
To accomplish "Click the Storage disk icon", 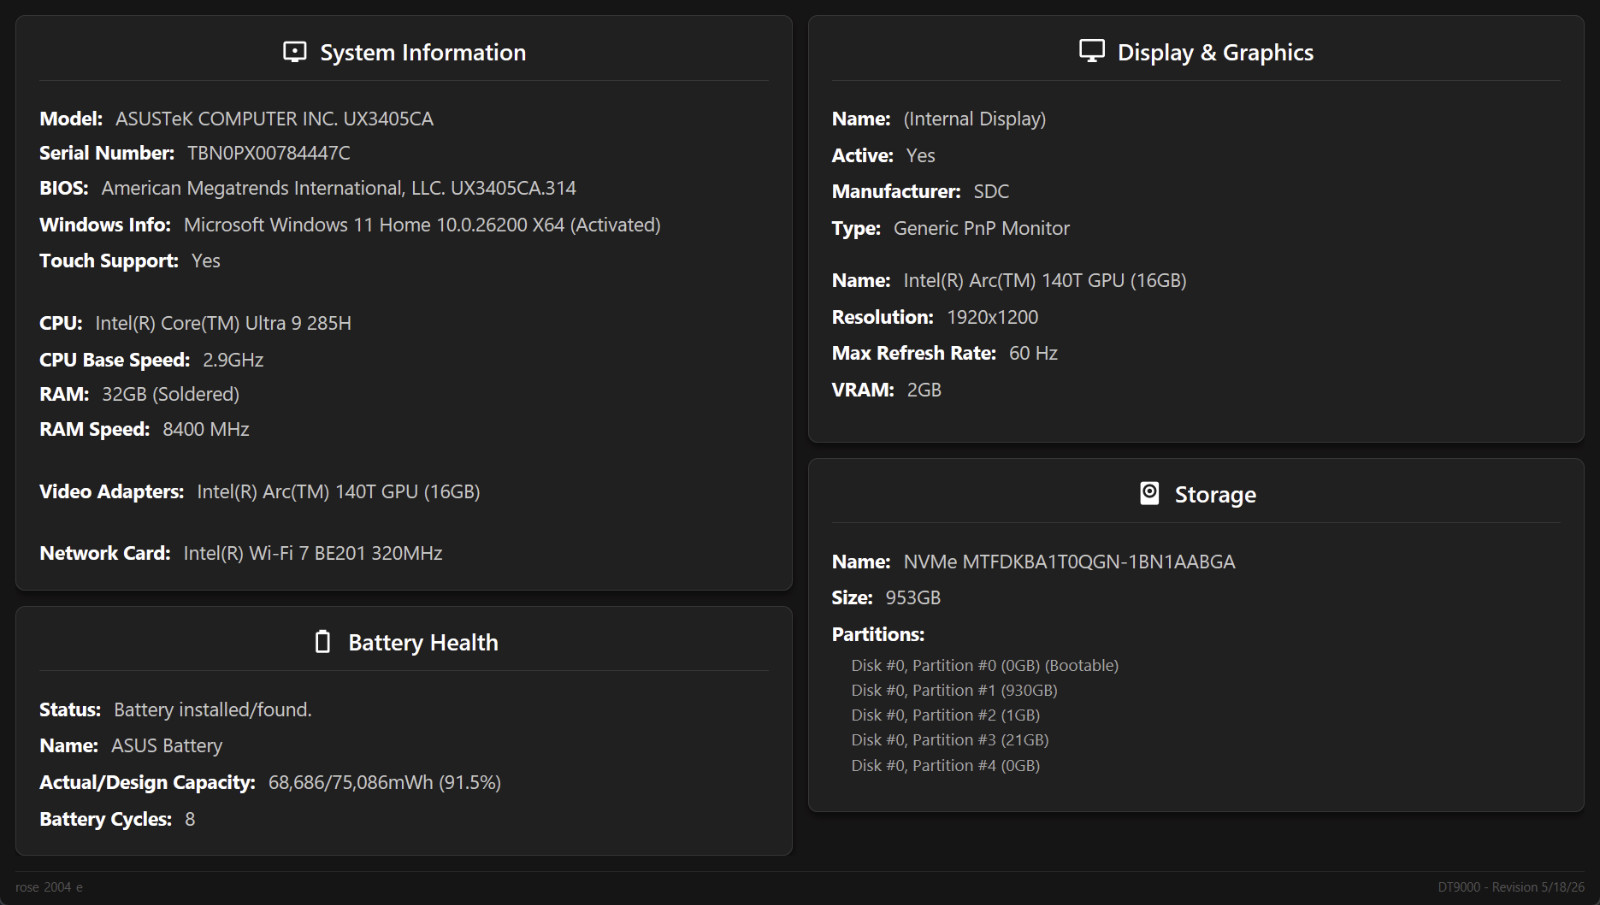I will pyautogui.click(x=1150, y=493).
